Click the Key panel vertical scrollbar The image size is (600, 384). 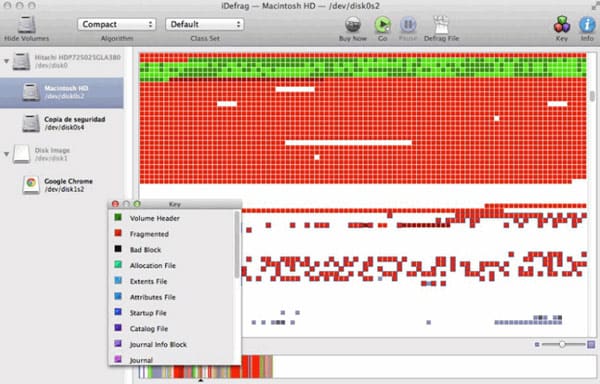tap(237, 246)
